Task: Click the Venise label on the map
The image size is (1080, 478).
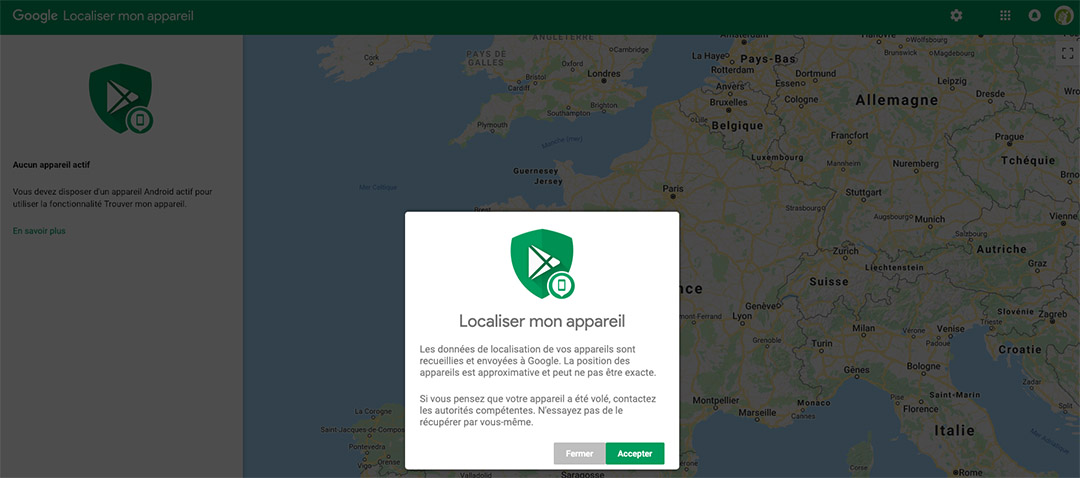Action: tap(951, 329)
